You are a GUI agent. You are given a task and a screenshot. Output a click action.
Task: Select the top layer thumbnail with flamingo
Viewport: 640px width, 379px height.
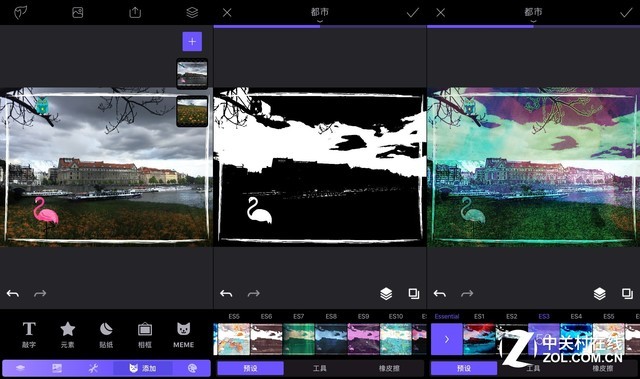coord(192,73)
